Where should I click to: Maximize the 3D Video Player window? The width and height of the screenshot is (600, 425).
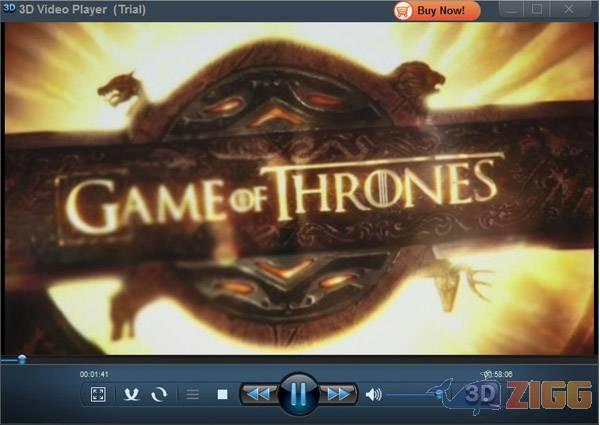tap(537, 9)
